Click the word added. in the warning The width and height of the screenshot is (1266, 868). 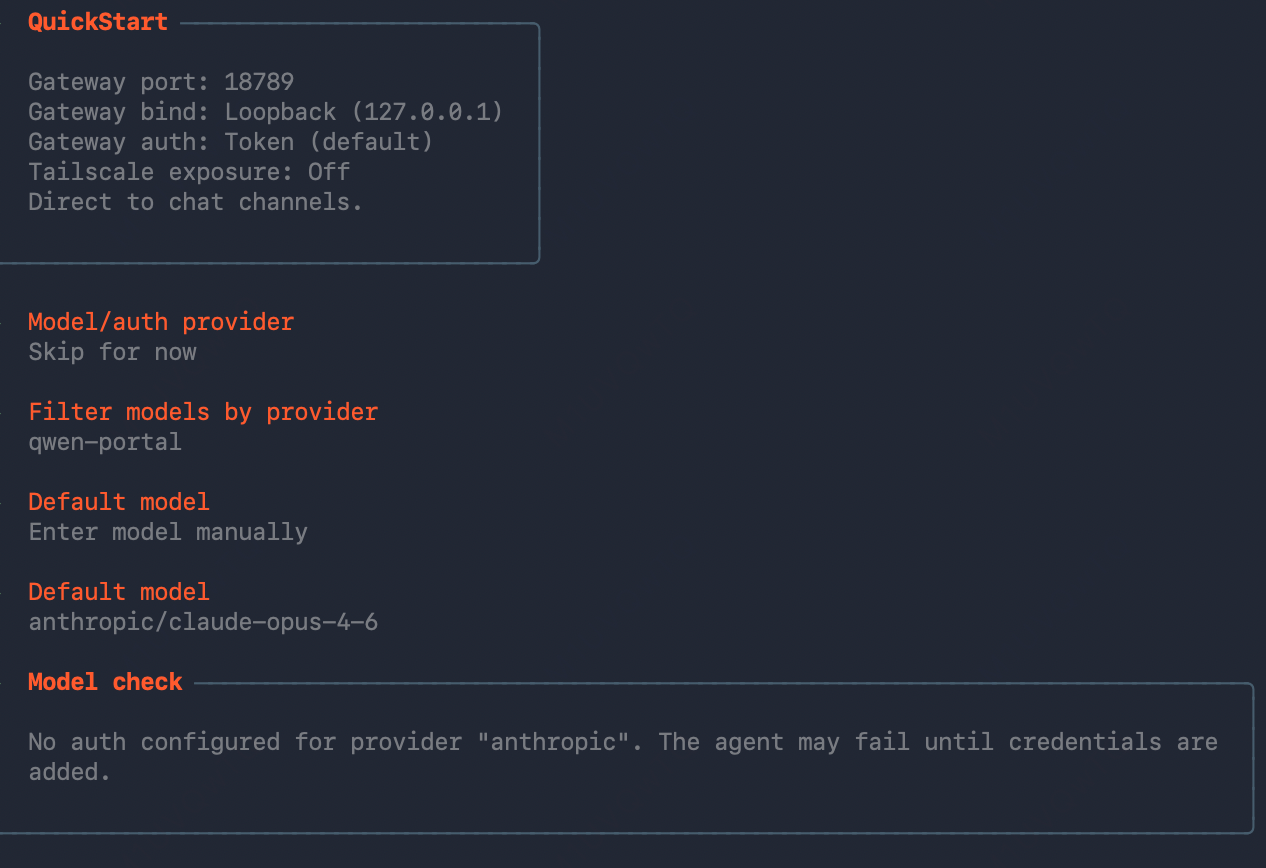coord(69,772)
